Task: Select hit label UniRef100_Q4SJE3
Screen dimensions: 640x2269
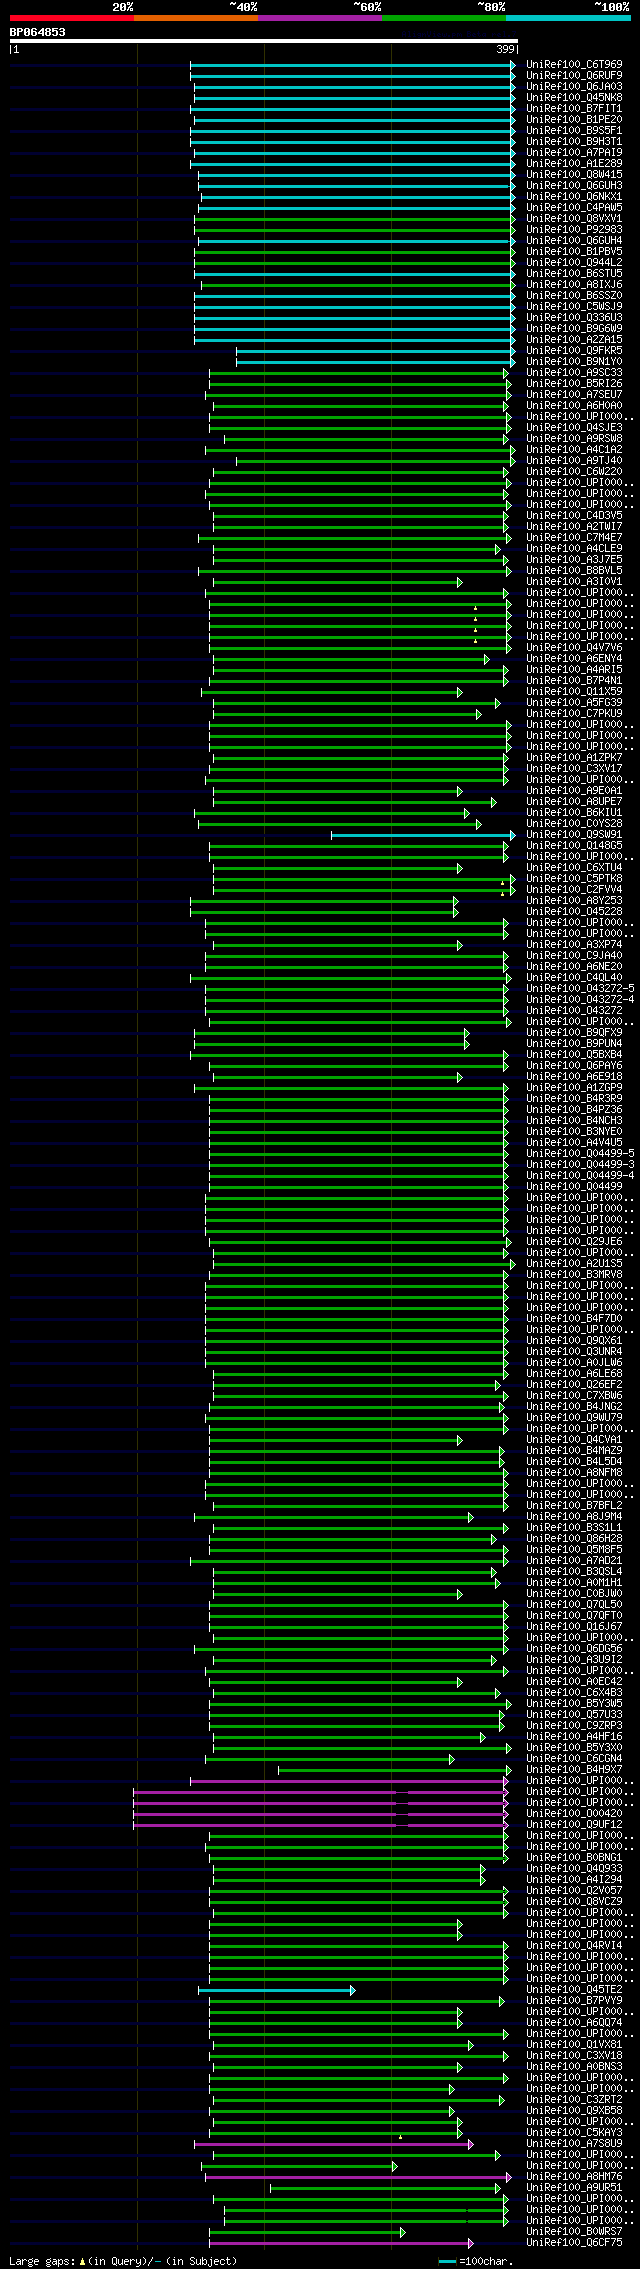Action: pyautogui.click(x=574, y=428)
